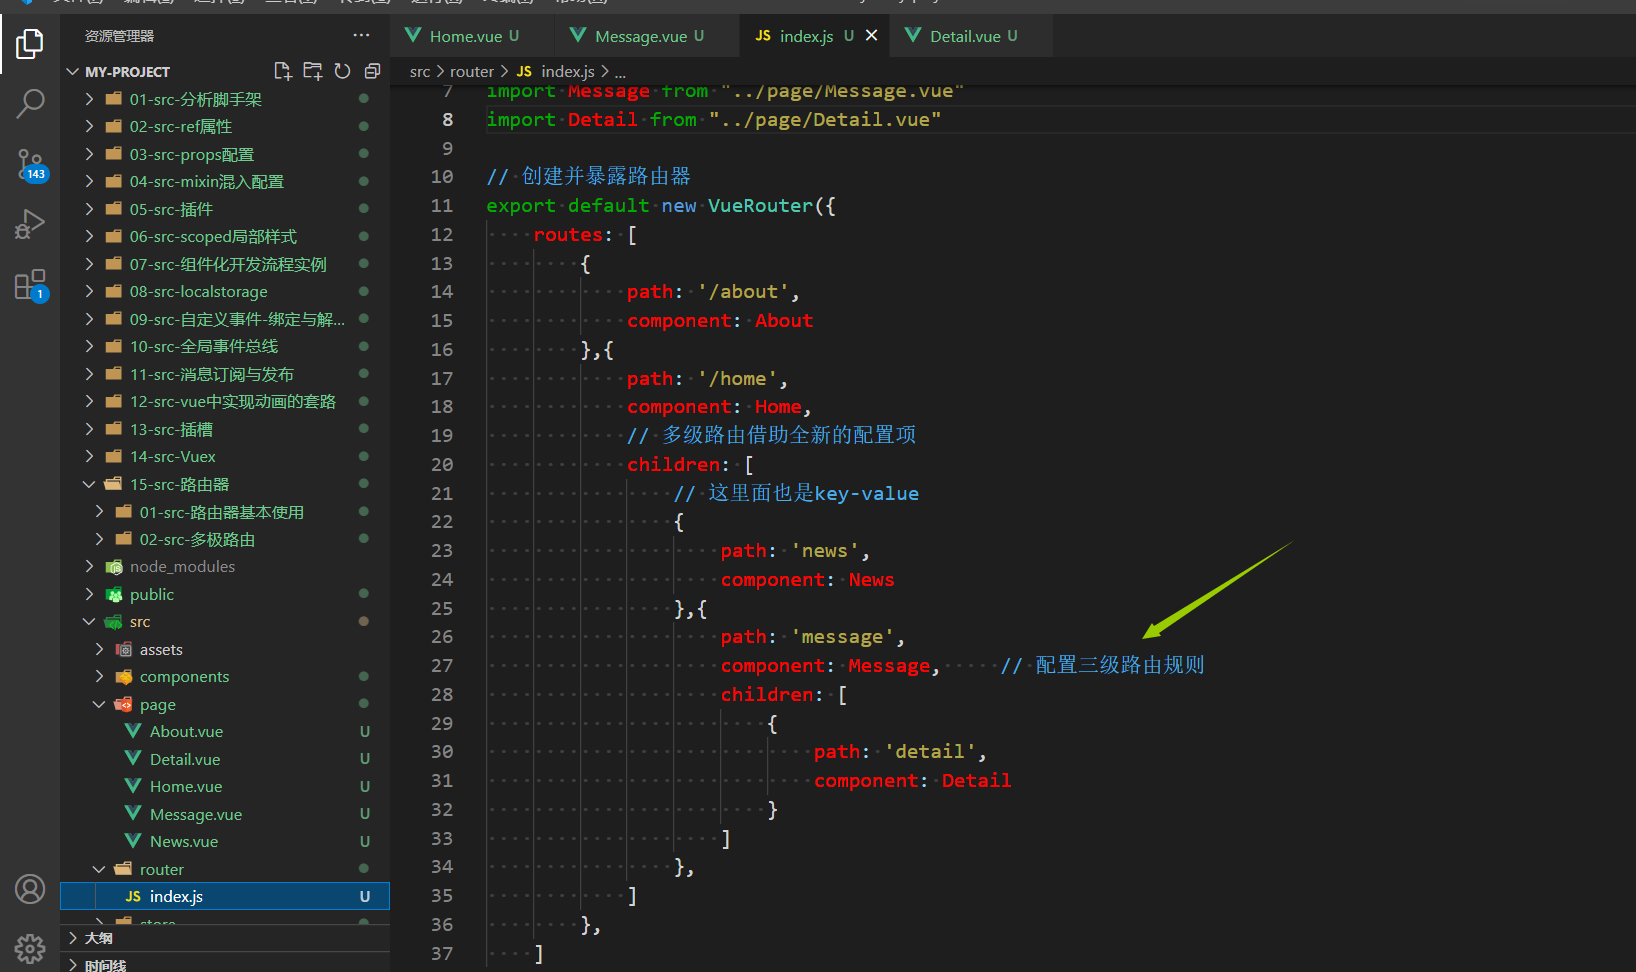Collapse all folders in explorer
1636x972 pixels.
[372, 71]
